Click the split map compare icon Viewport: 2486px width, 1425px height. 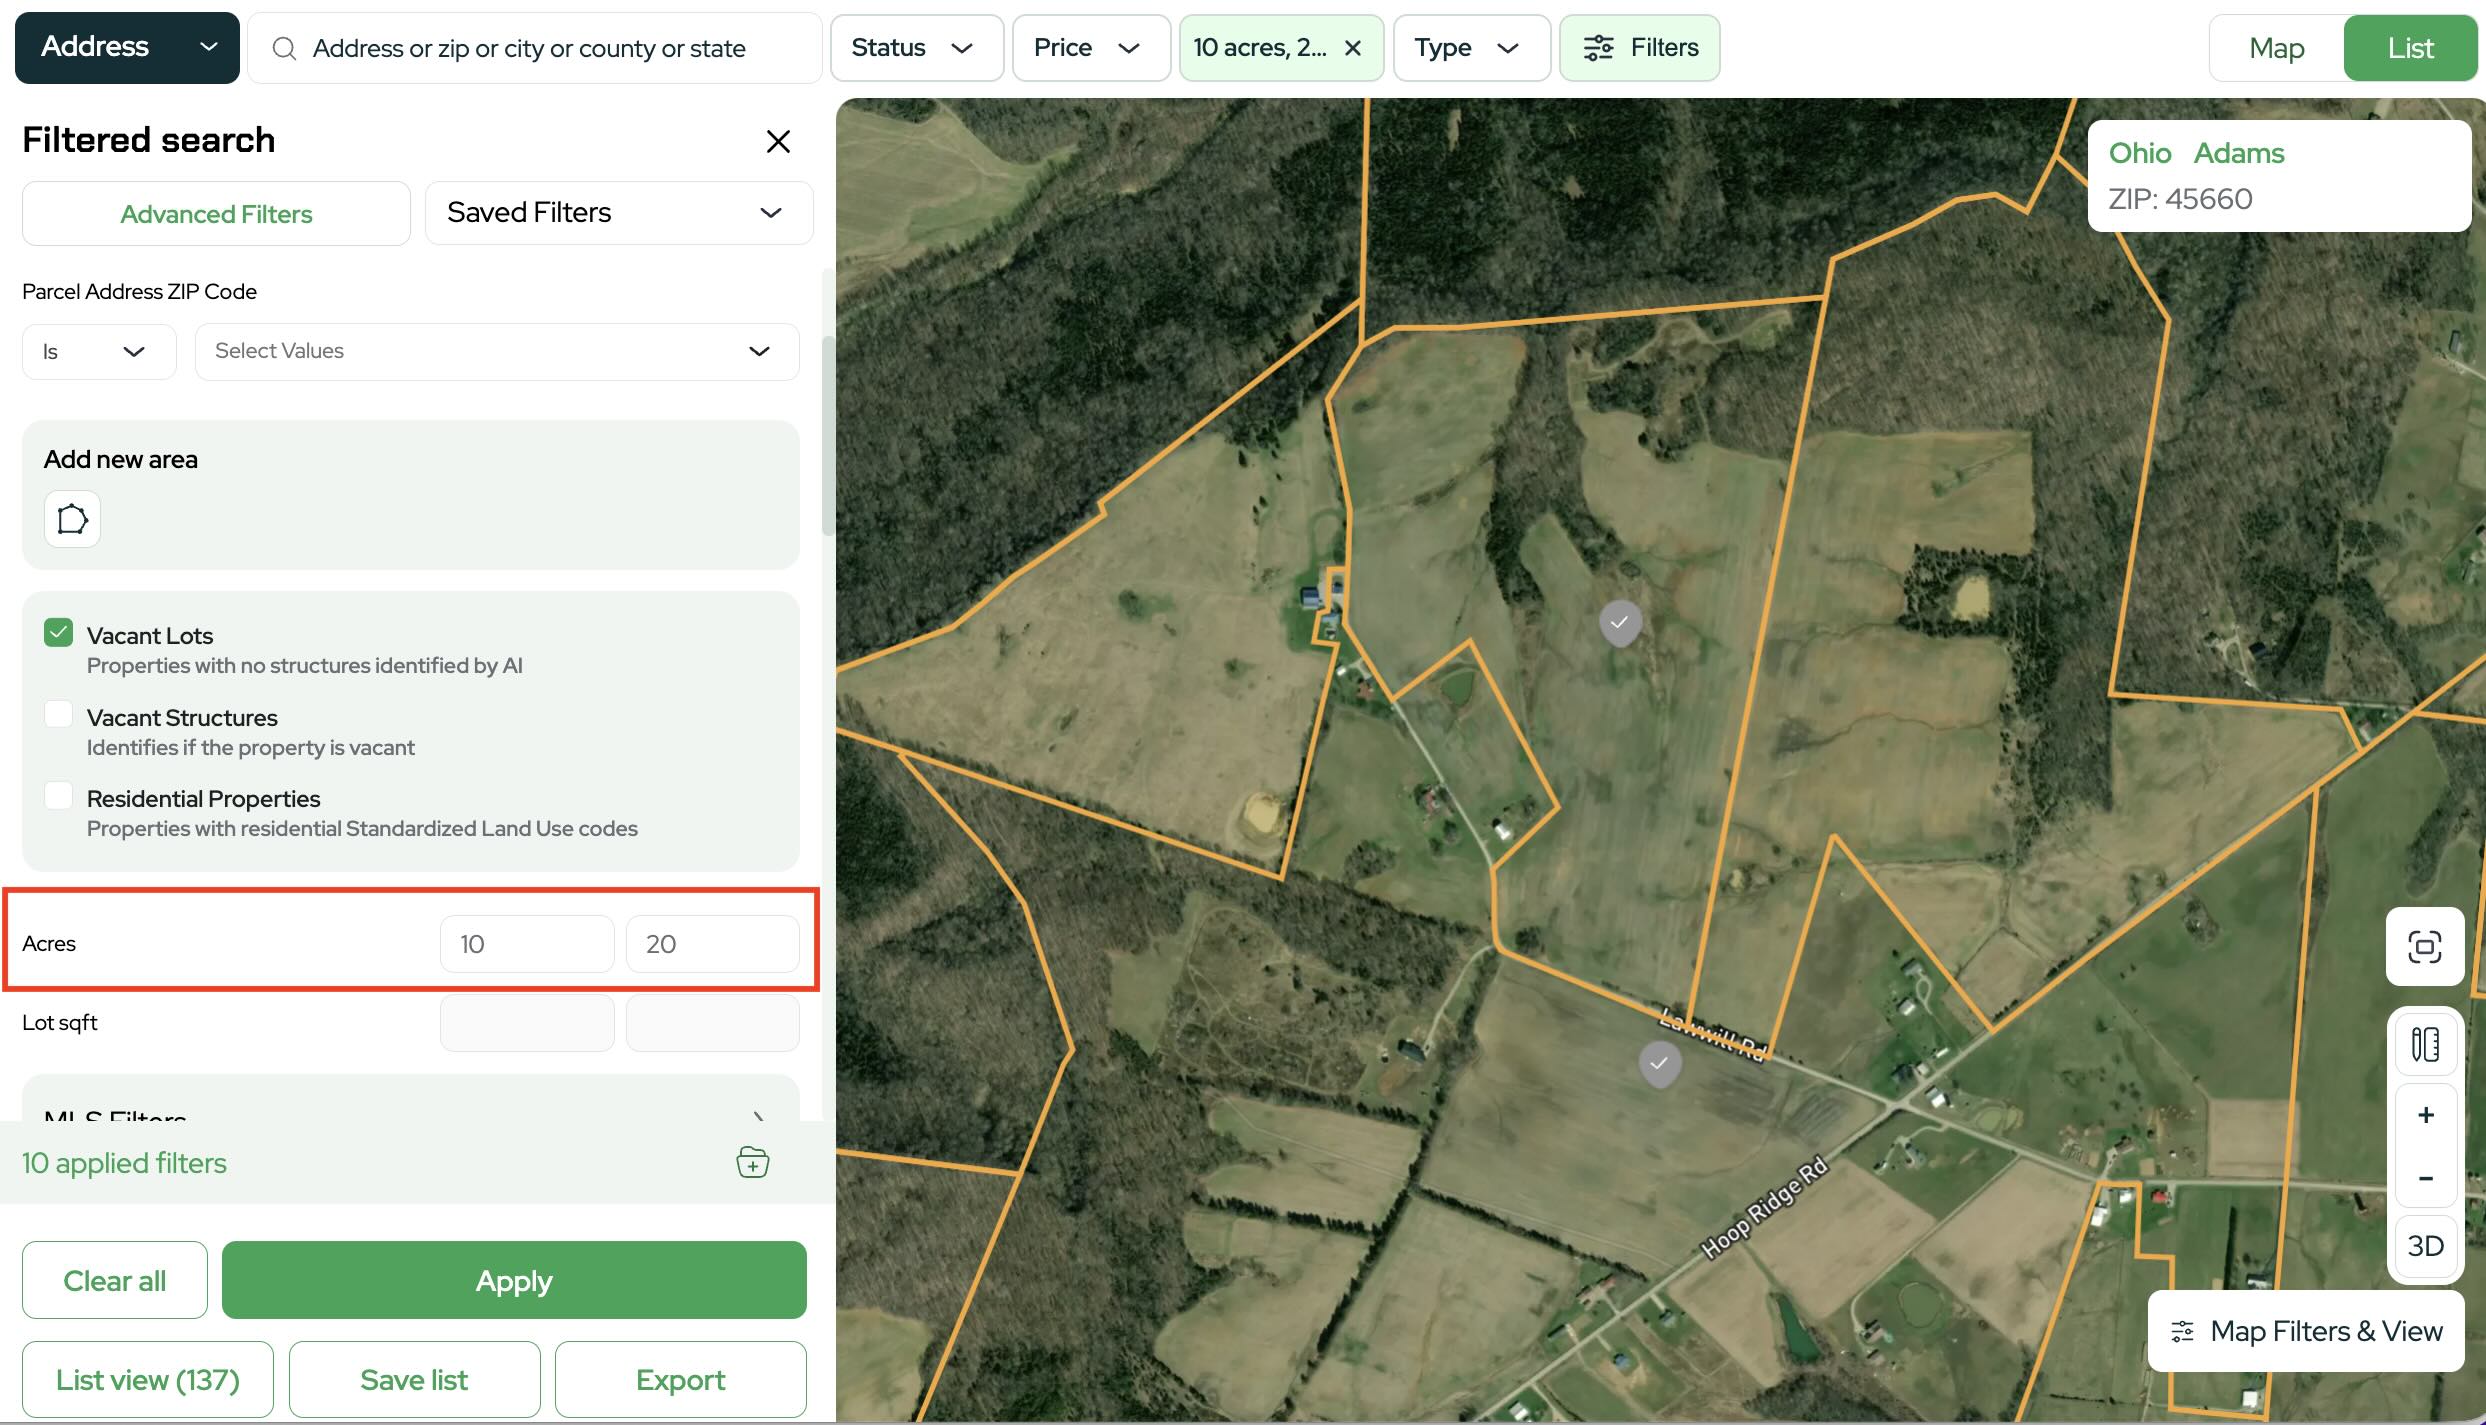(2424, 1044)
